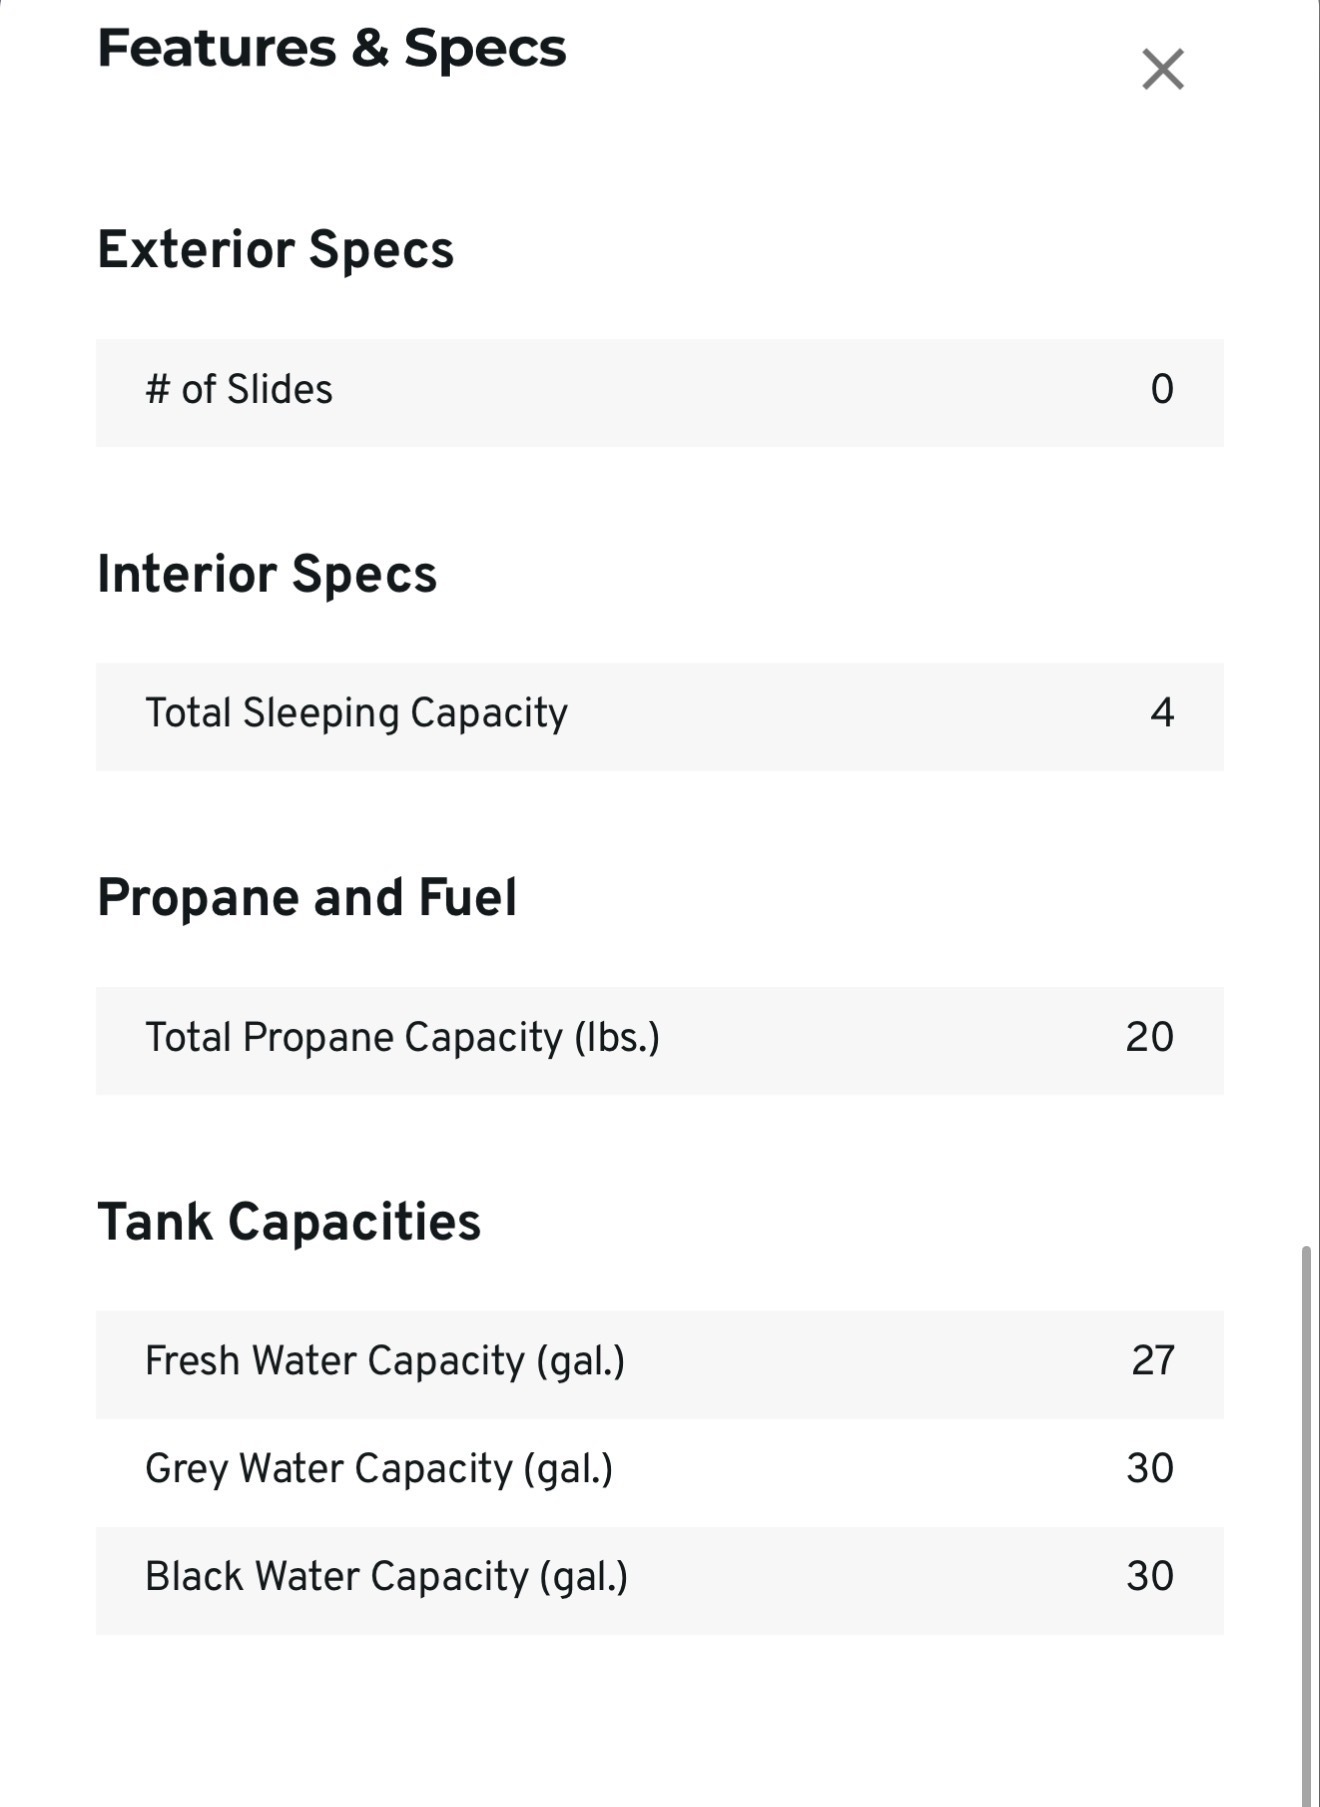Click the Grey Water Capacity (gal.) label
Viewport: 1320px width, 1807px height.
(x=379, y=1470)
